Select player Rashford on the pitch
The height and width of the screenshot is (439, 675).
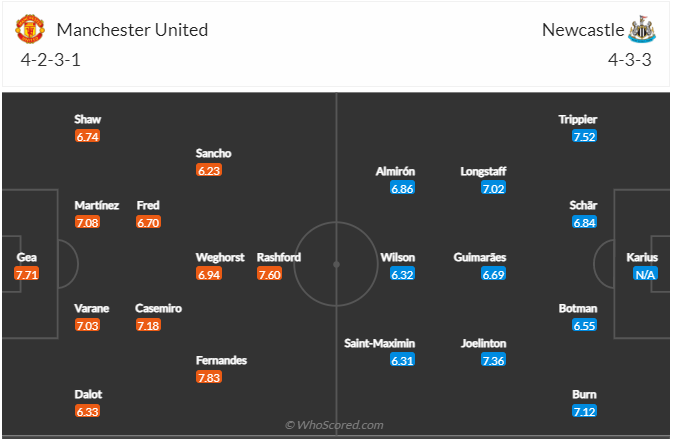[278, 257]
